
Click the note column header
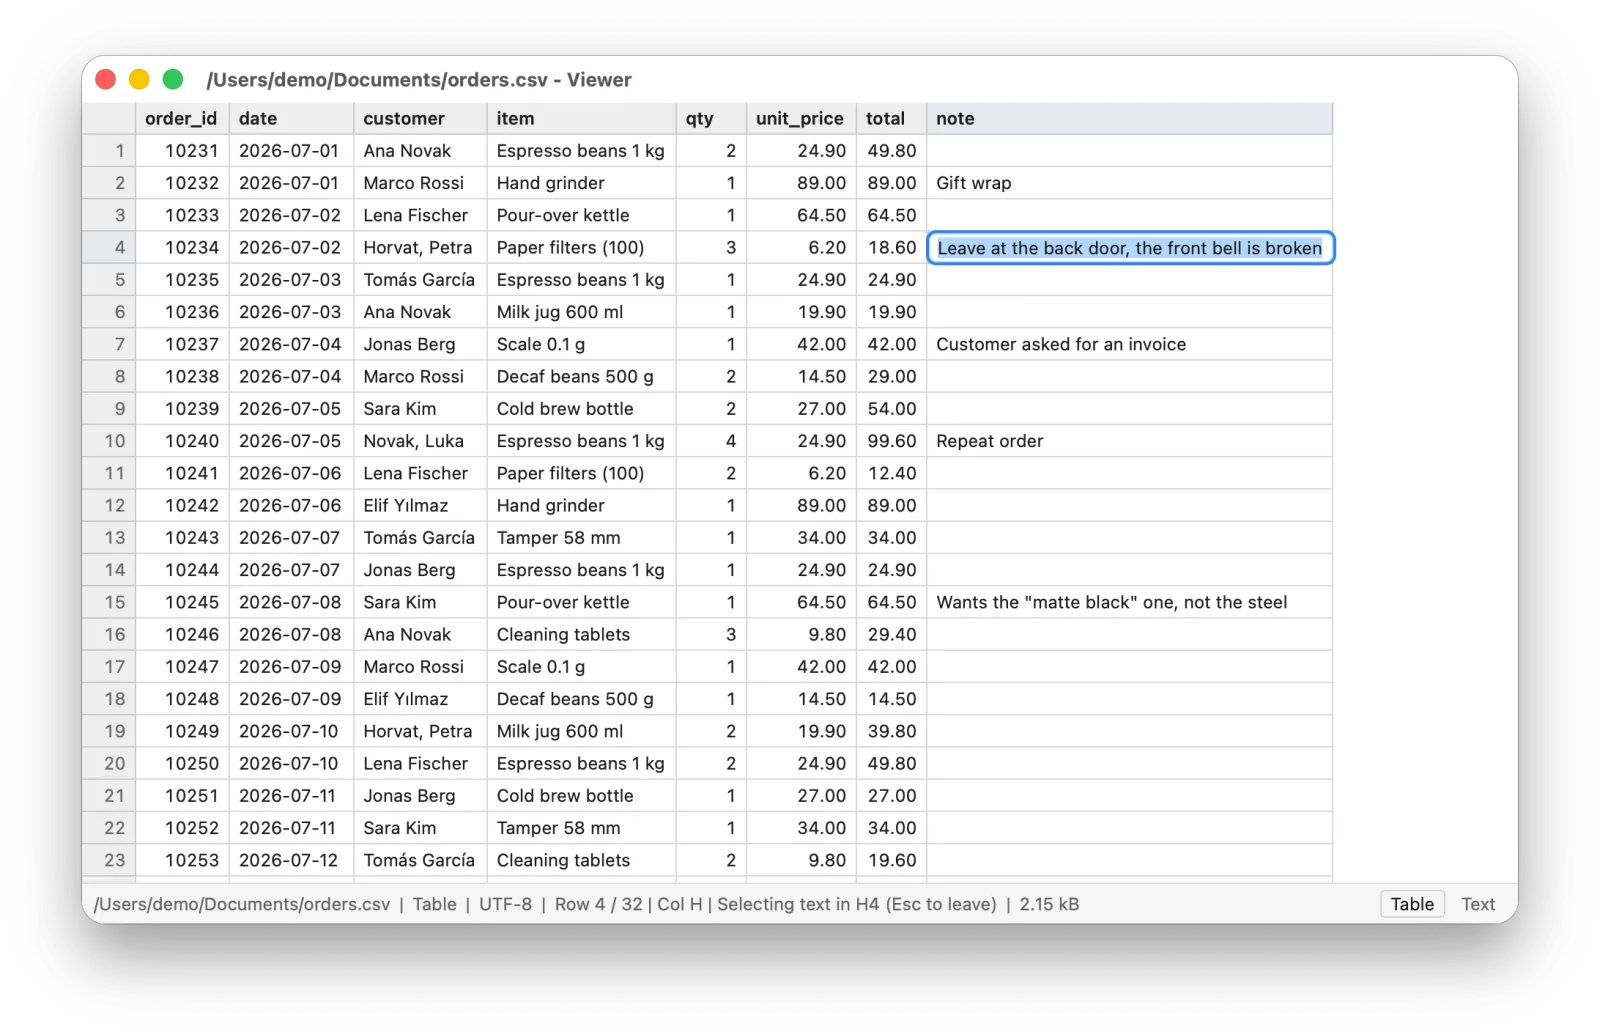1129,118
